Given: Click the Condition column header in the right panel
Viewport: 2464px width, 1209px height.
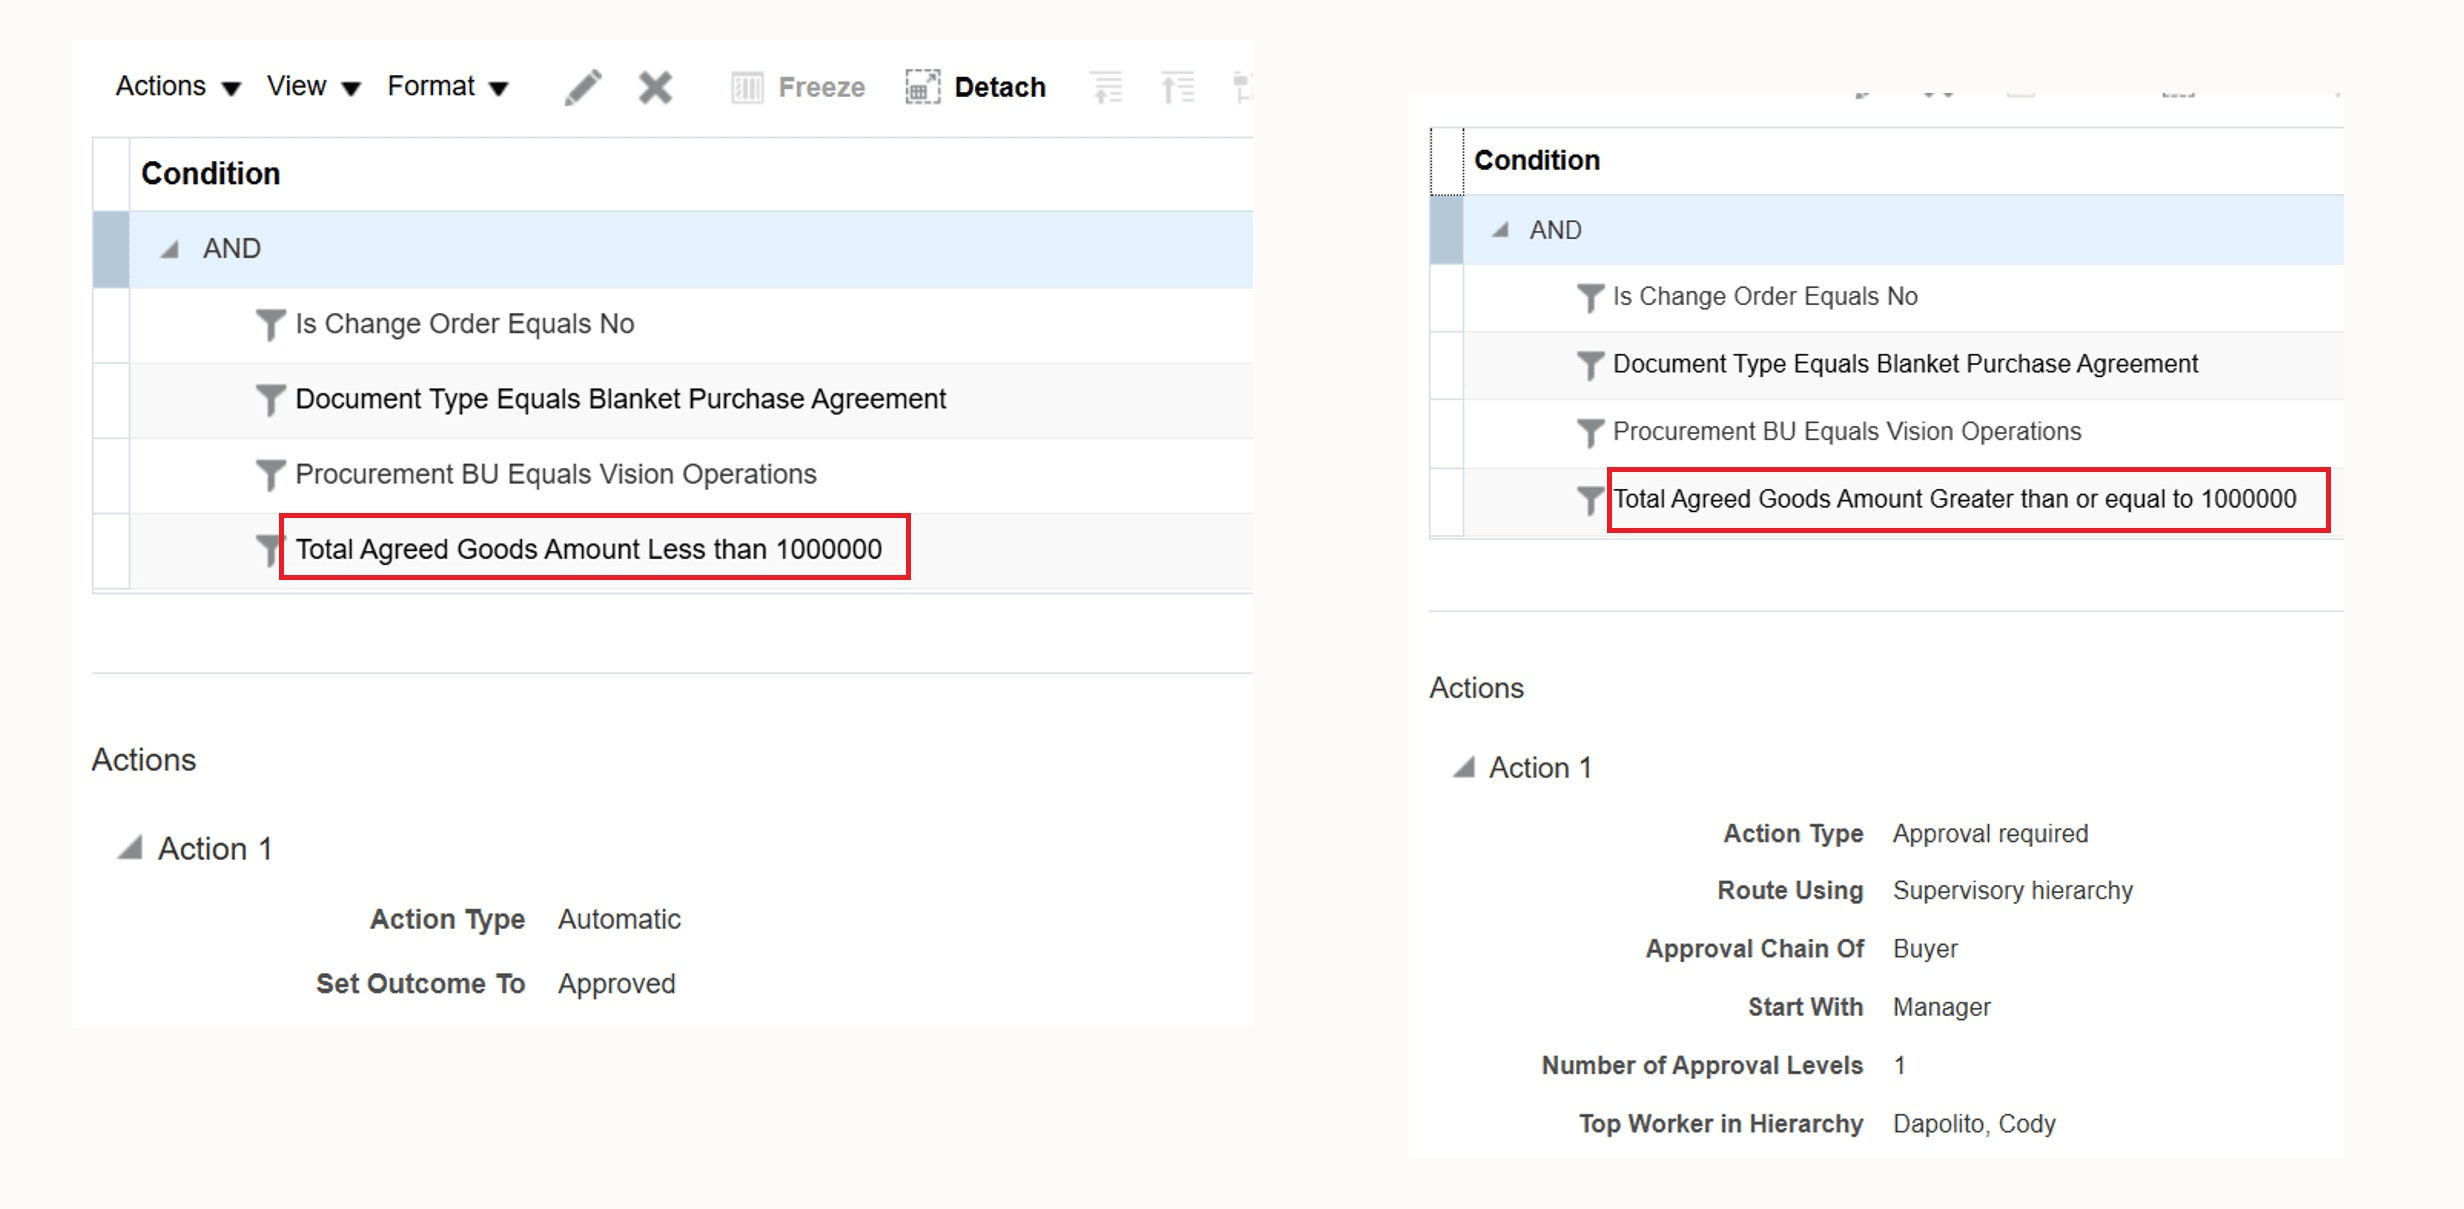Looking at the screenshot, I should pos(1537,160).
